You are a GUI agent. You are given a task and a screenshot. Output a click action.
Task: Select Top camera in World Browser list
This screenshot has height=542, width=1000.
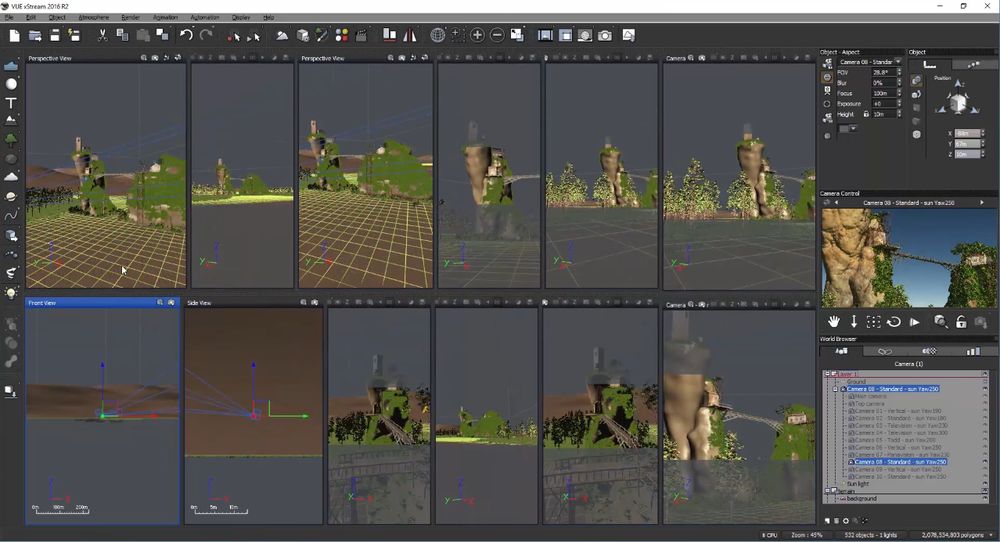pyautogui.click(x=868, y=403)
